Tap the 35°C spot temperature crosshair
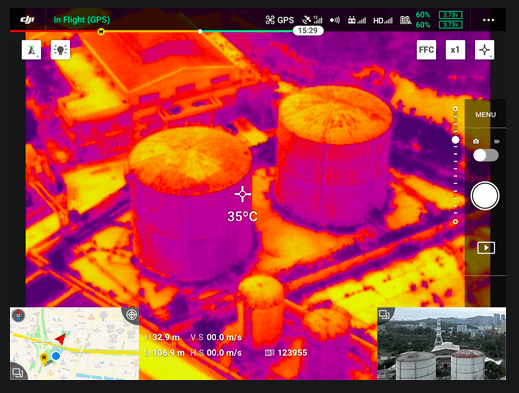The image size is (519, 393). [243, 194]
